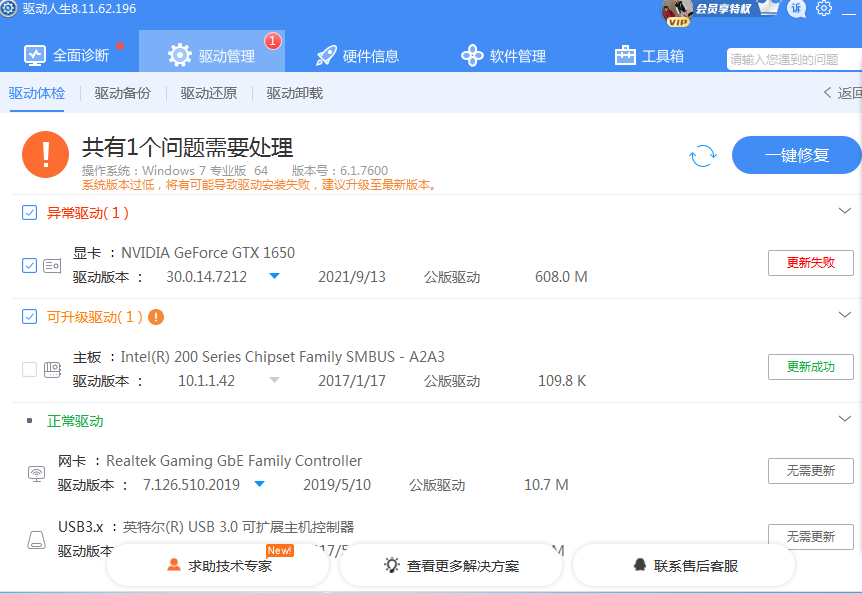
Task: Collapse the 可升级驱动 section chevron
Action: point(845,314)
